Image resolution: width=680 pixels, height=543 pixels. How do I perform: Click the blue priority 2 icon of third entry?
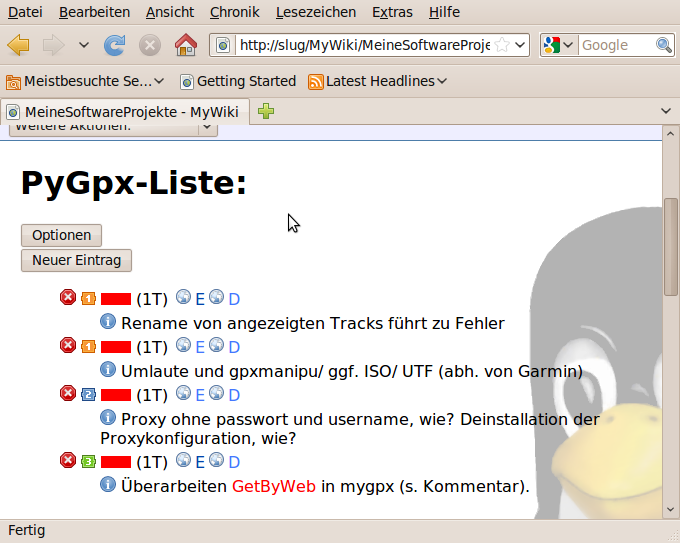(x=88, y=394)
